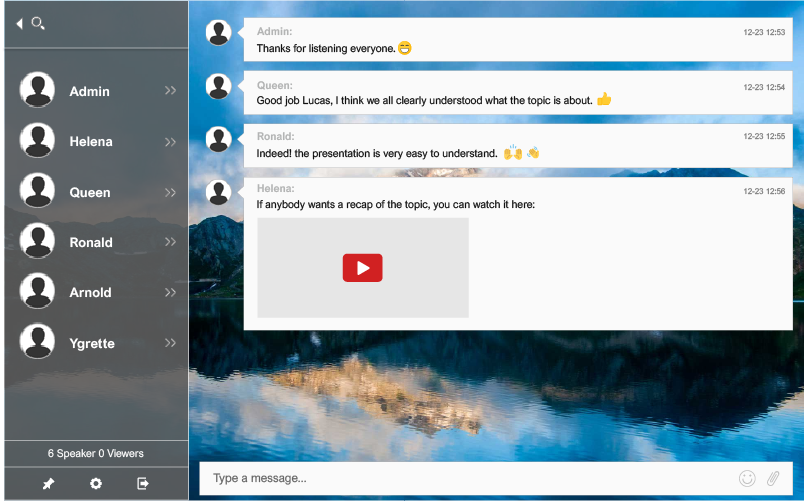Image resolution: width=804 pixels, height=501 pixels.
Task: Click Admin's avatar beside the first message
Action: (218, 33)
